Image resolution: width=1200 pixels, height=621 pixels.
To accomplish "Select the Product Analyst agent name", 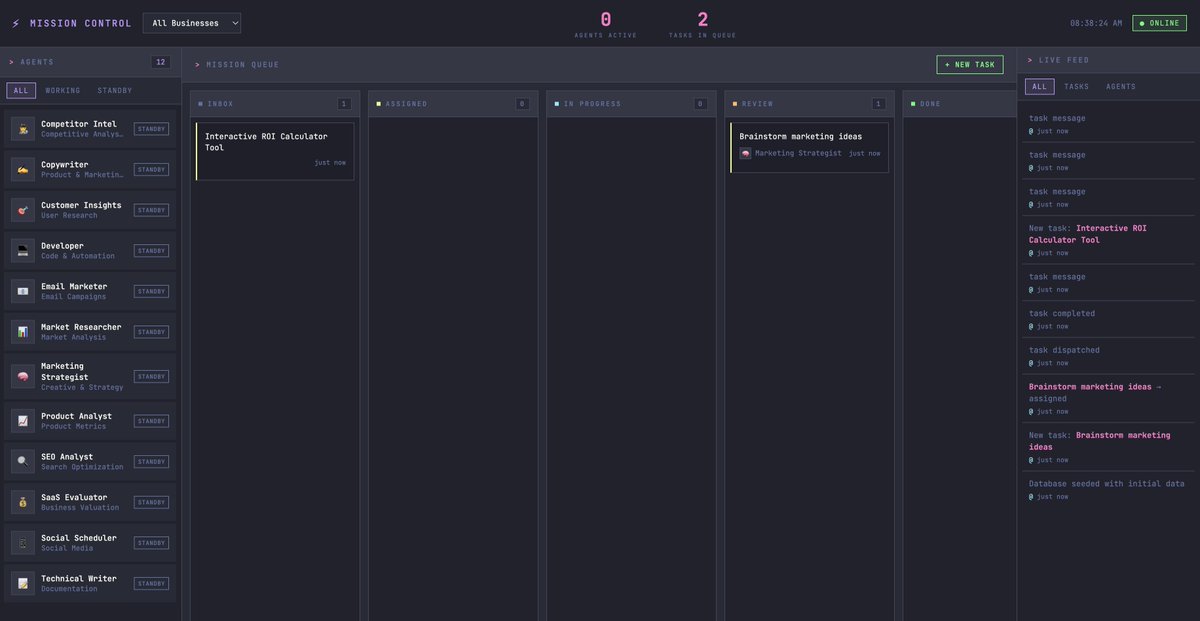I will click(76, 416).
